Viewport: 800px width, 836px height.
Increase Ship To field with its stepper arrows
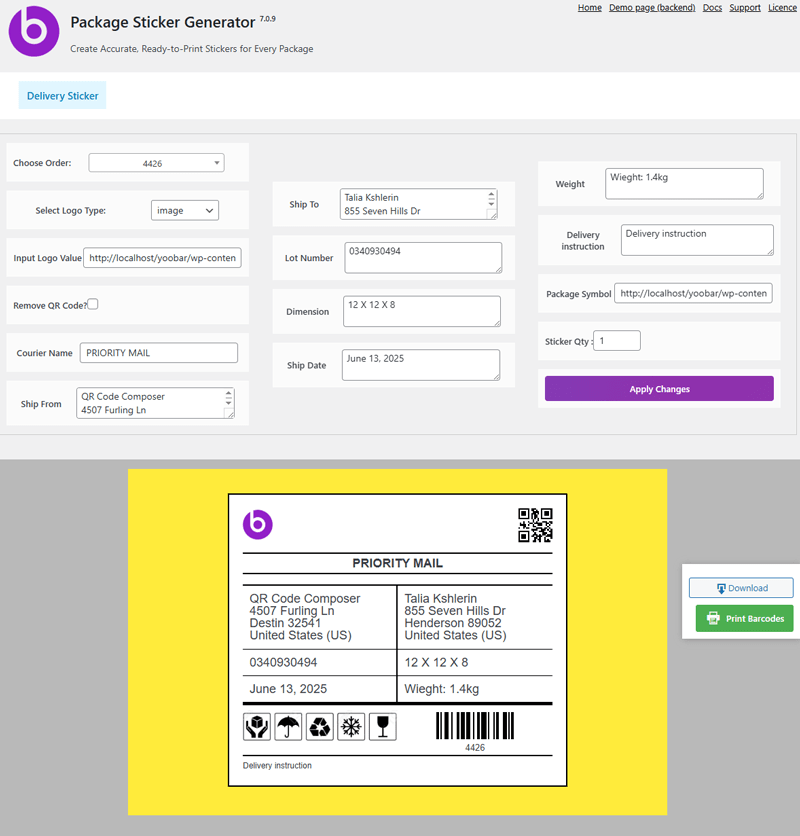tap(492, 199)
